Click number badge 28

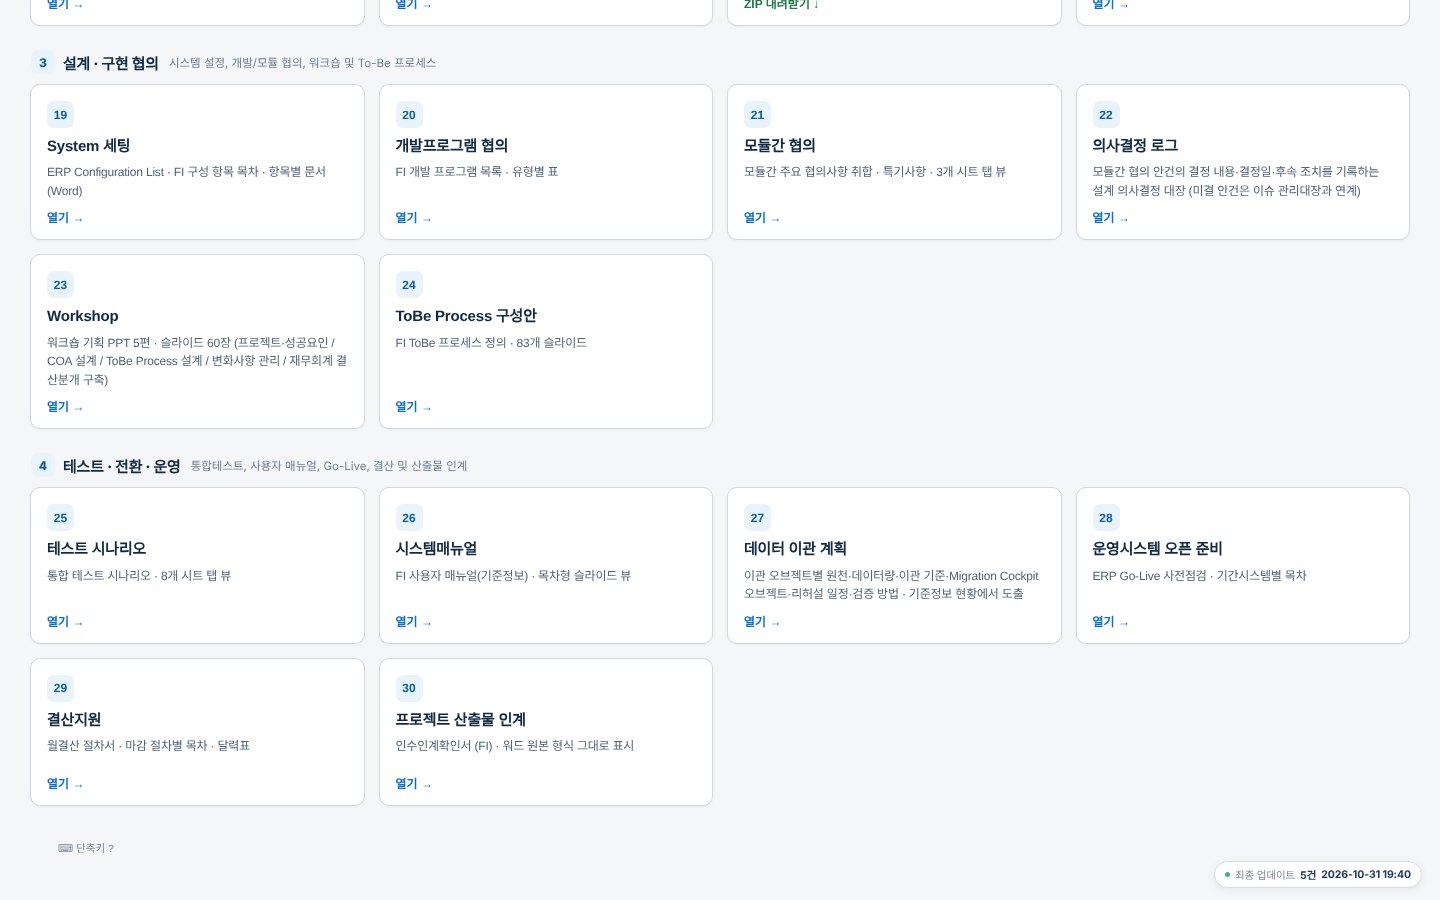(1106, 518)
